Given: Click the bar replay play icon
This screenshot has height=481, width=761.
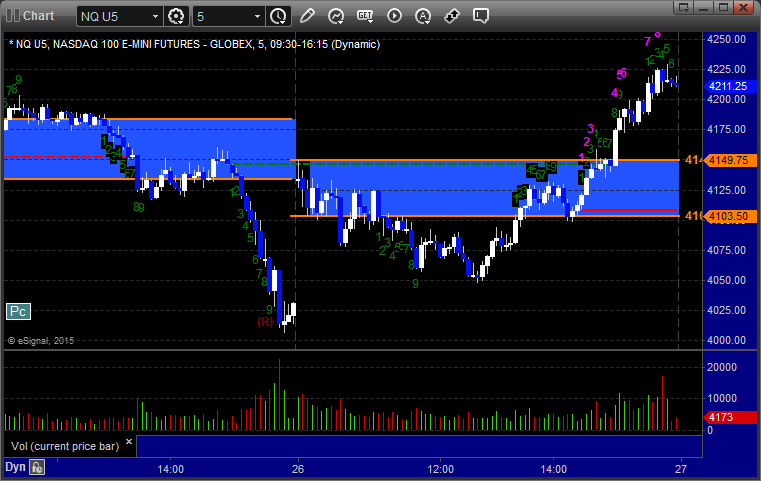Looking at the screenshot, I should pos(394,16).
